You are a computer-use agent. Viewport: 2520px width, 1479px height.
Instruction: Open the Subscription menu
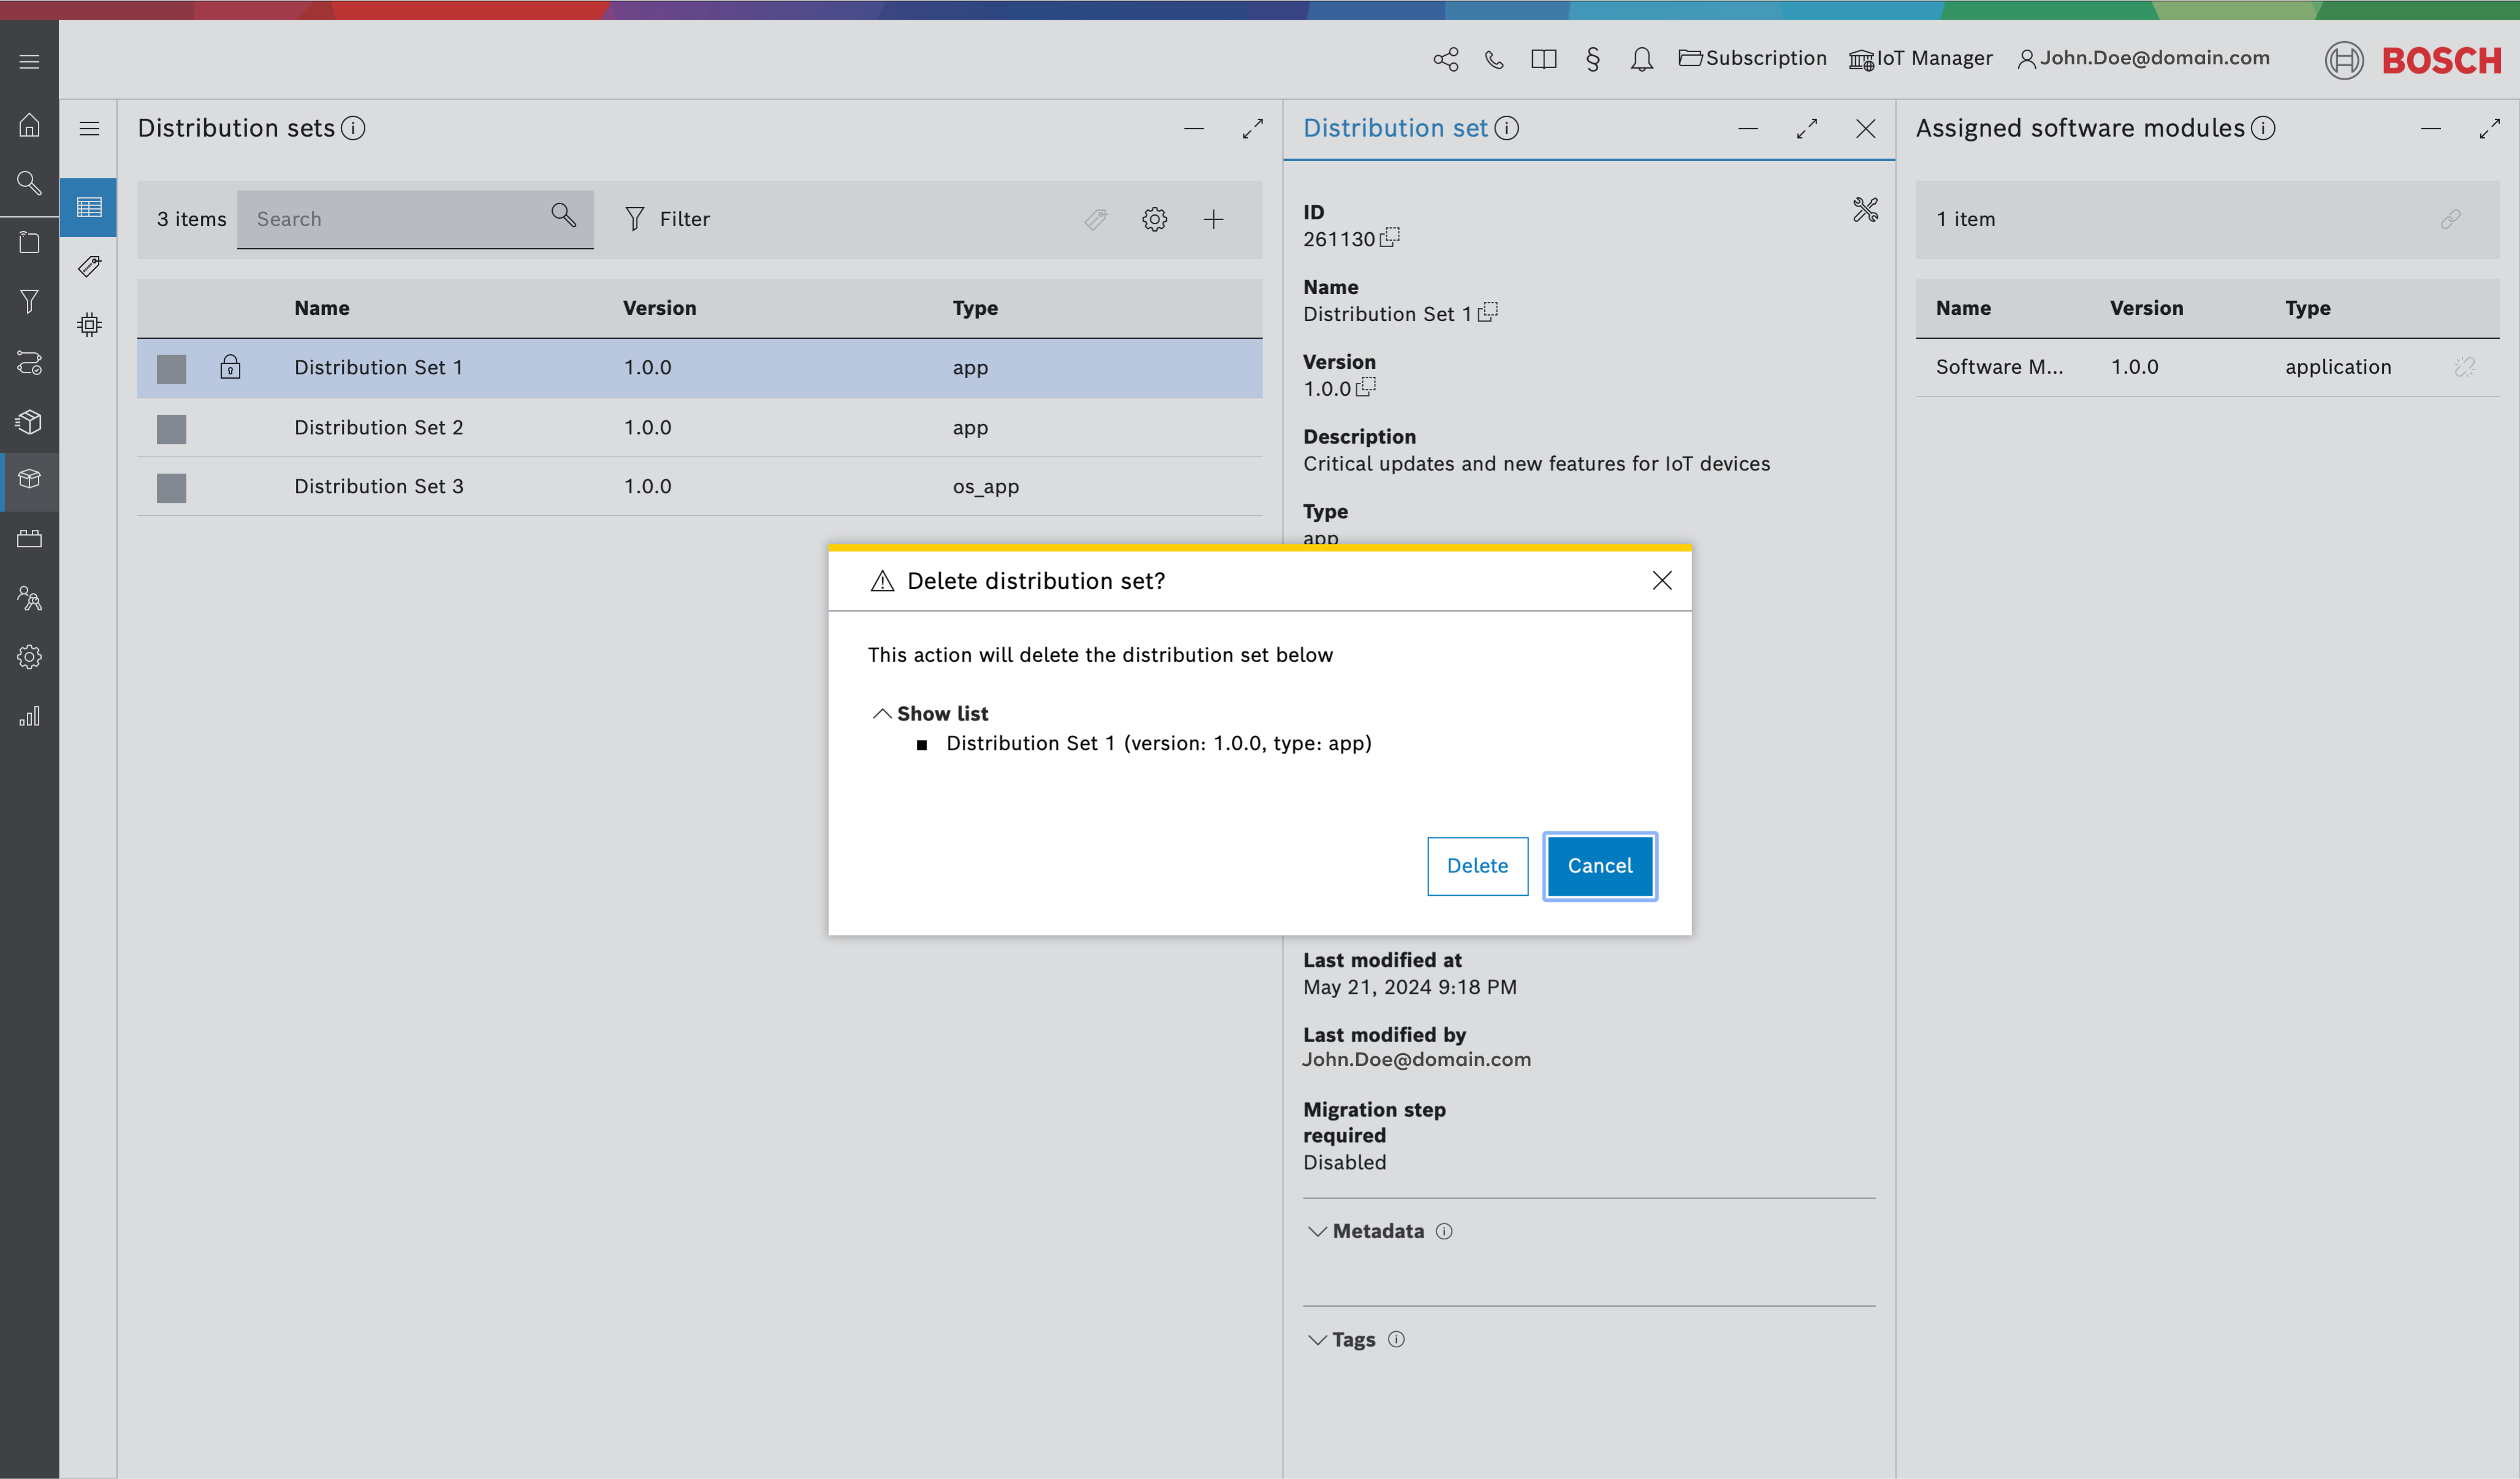[x=1752, y=58]
